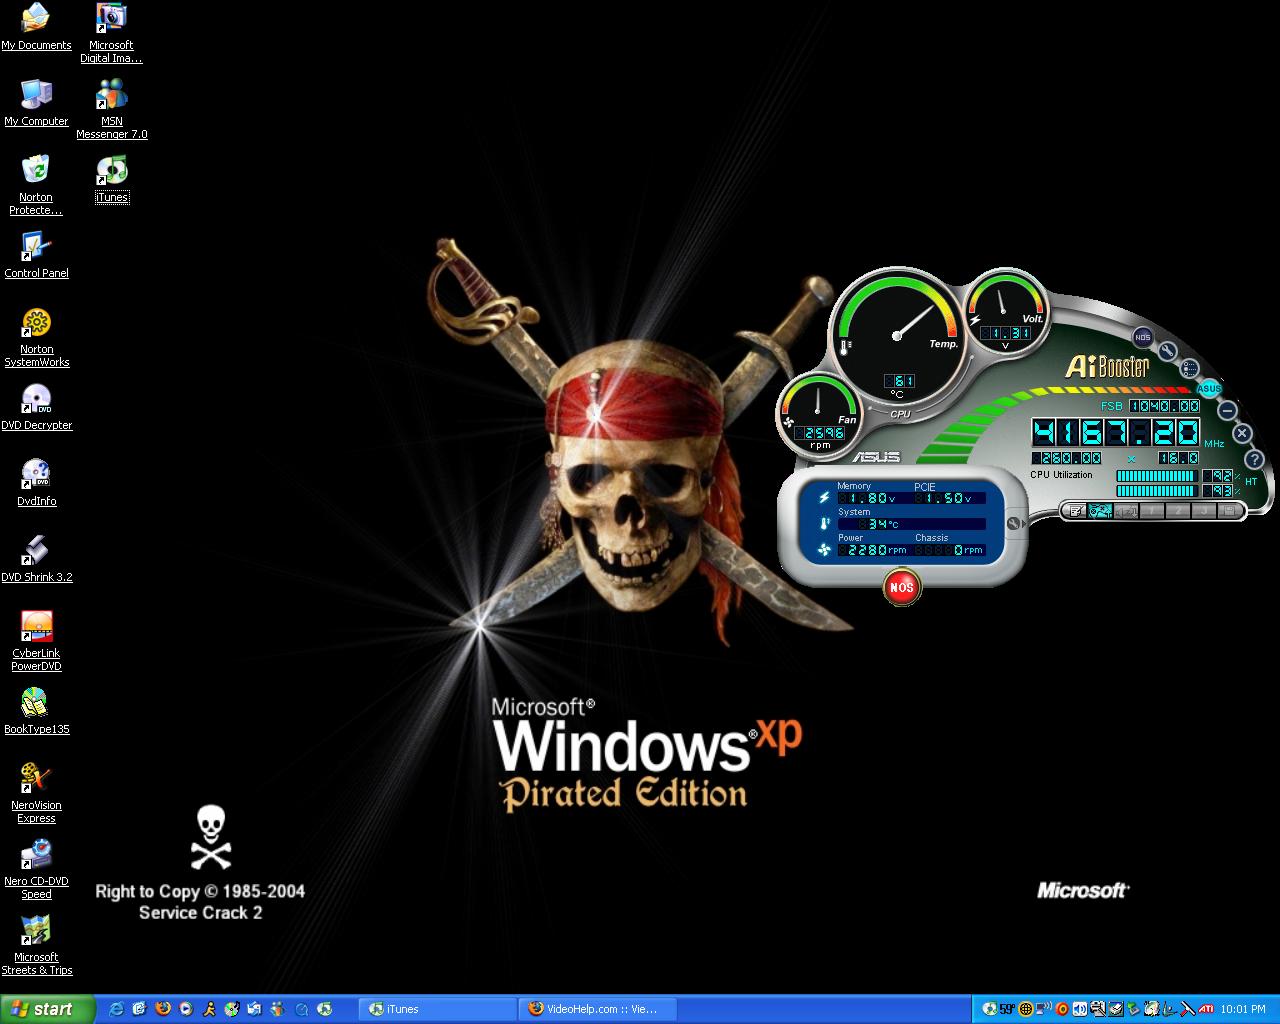
Task: Launch AOL Instant Messenger running man Quick Launch icon
Action: coord(209,1009)
